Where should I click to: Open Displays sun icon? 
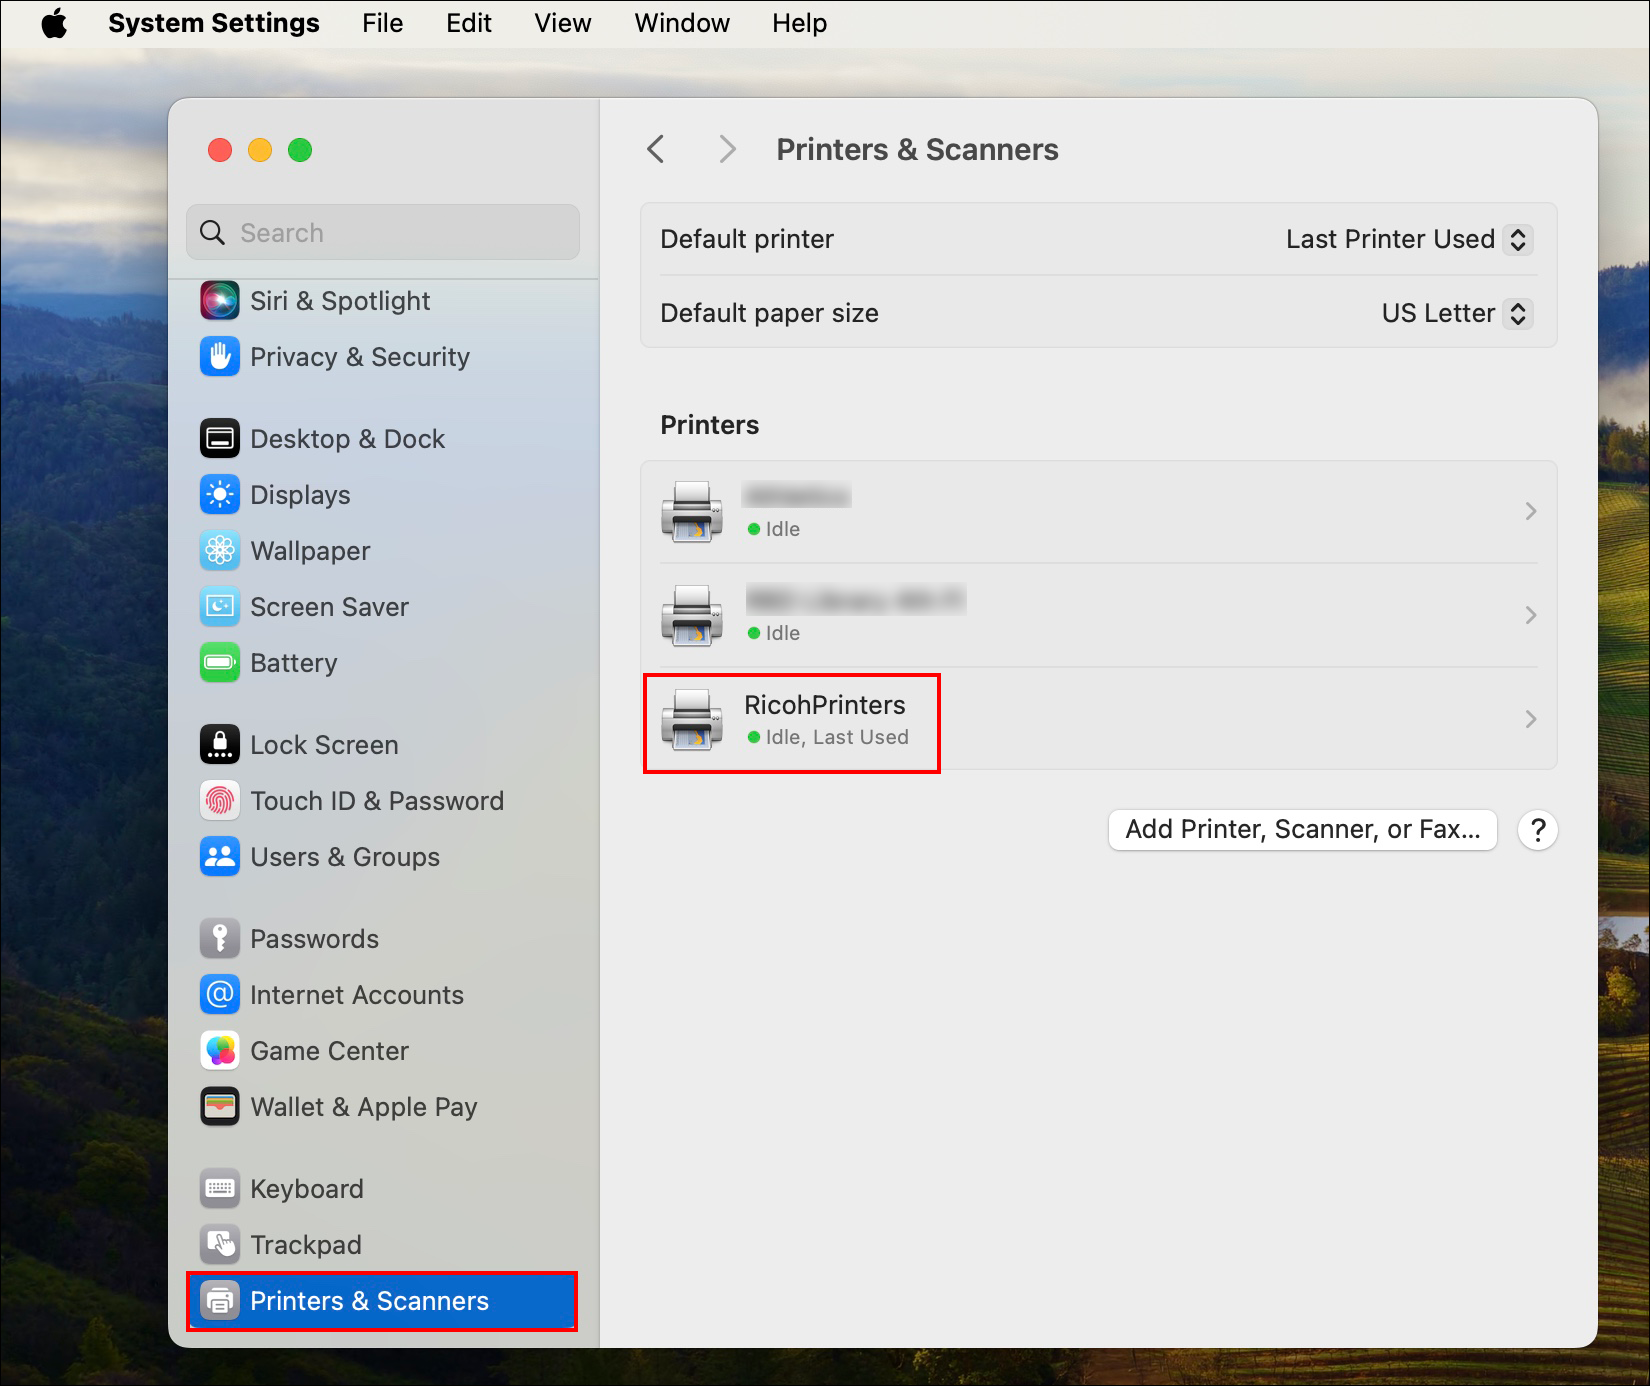tap(220, 494)
